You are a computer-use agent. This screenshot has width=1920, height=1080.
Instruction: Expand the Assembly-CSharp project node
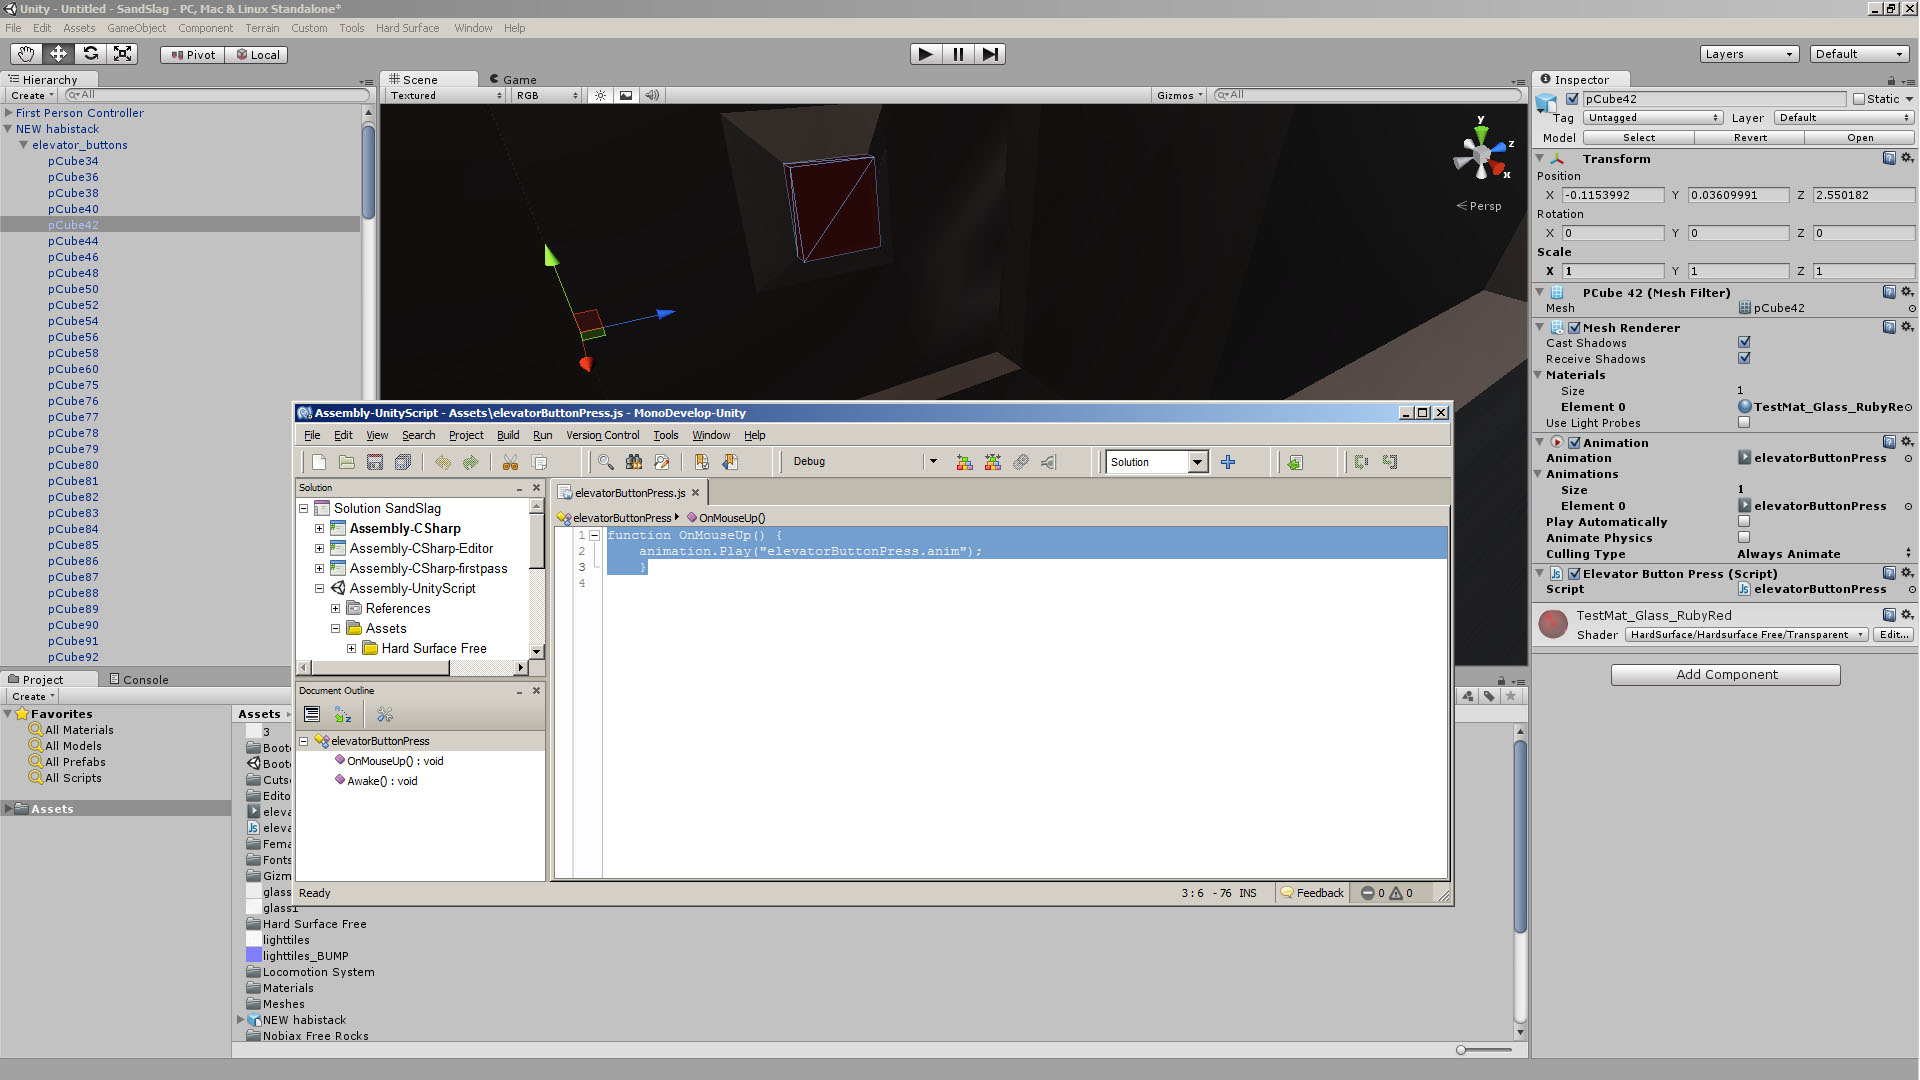[320, 528]
